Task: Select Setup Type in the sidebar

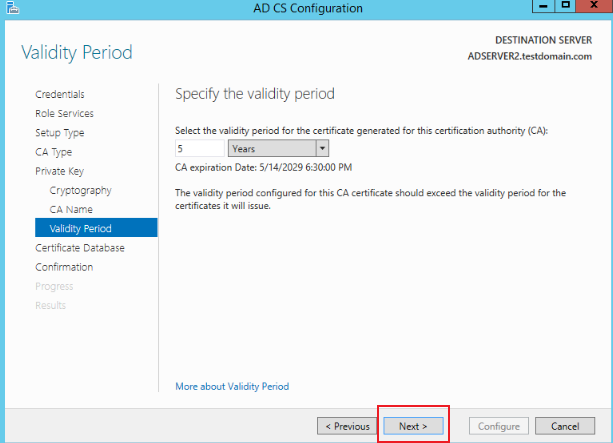Action: (x=60, y=133)
